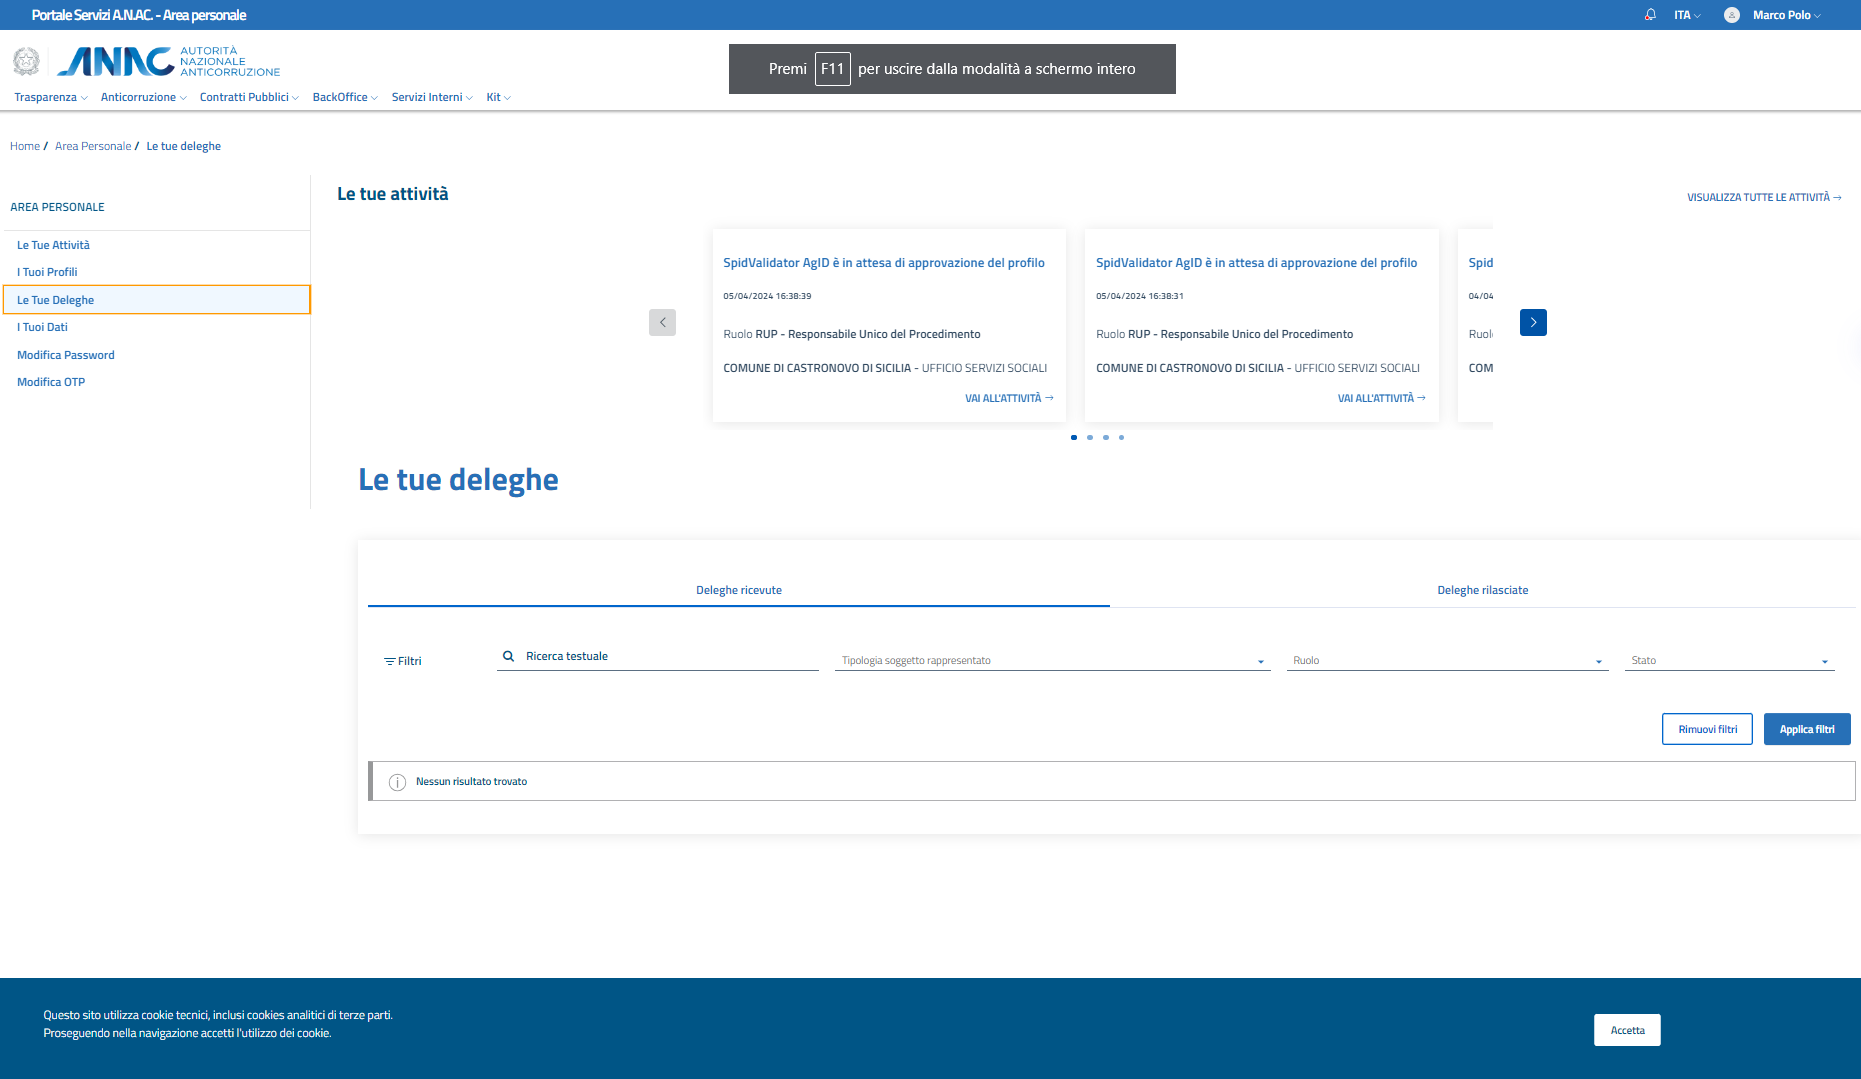The image size is (1861, 1079).
Task: Go to next activity carousel slide
Action: (x=1533, y=322)
